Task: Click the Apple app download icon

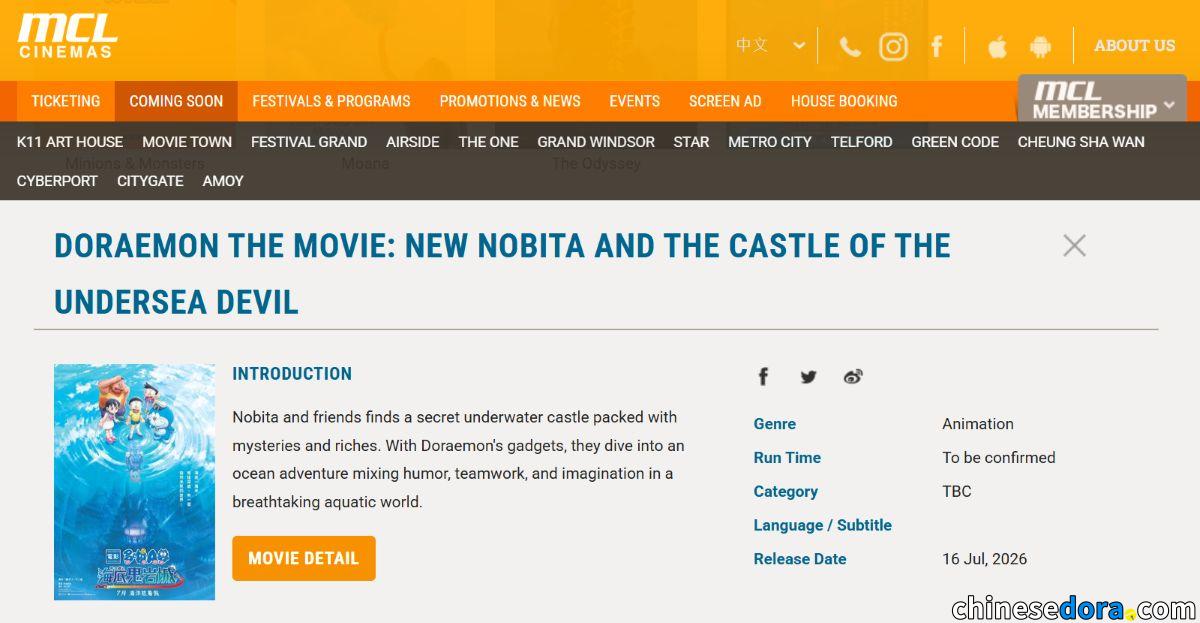Action: [x=997, y=47]
